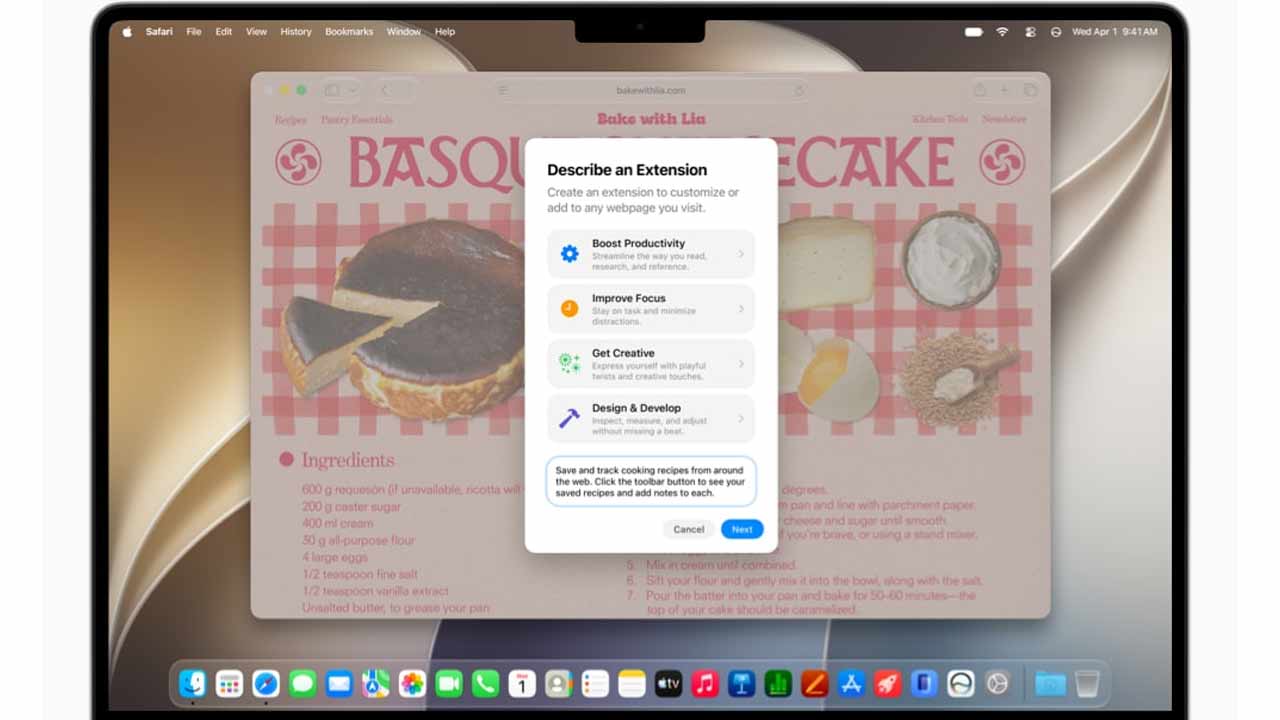Open the Help menu
Screen dimensions: 1280x720
tap(445, 32)
